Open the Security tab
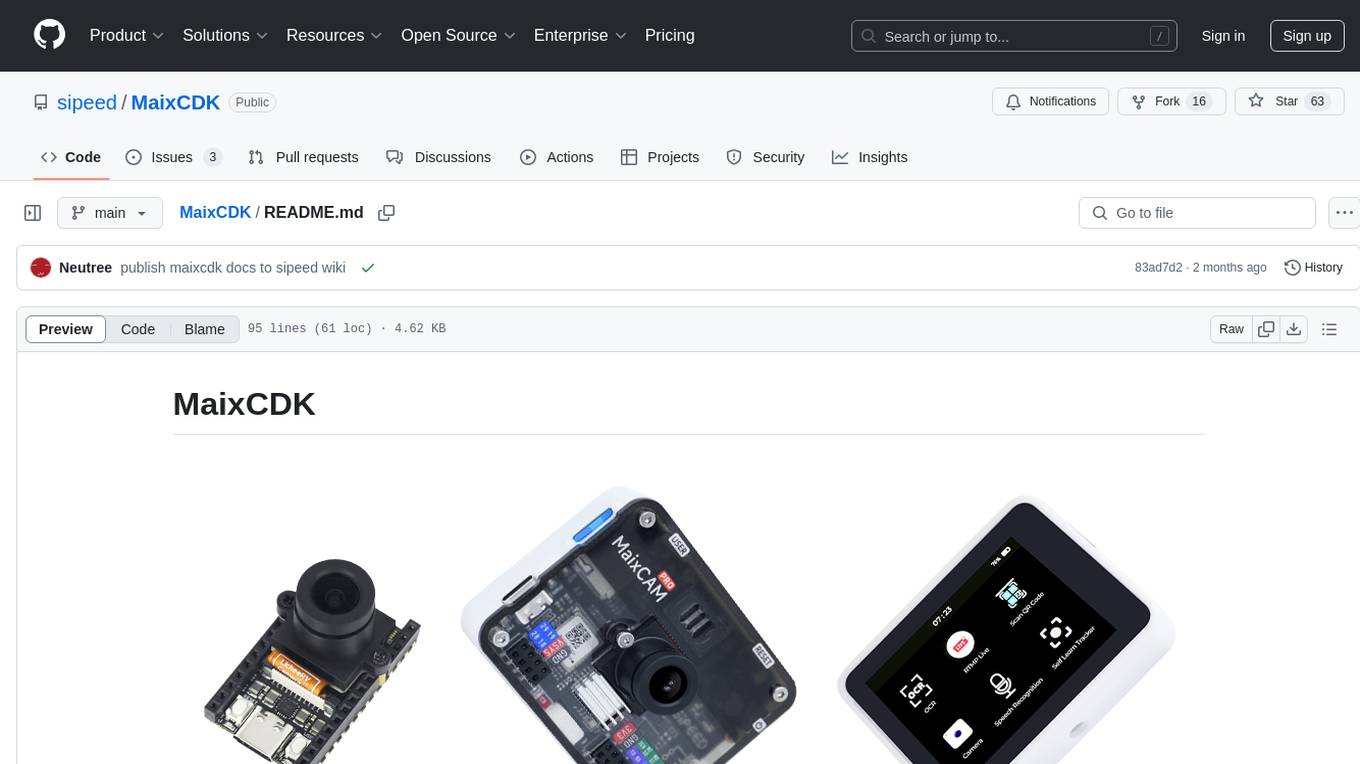This screenshot has width=1360, height=764. click(766, 157)
